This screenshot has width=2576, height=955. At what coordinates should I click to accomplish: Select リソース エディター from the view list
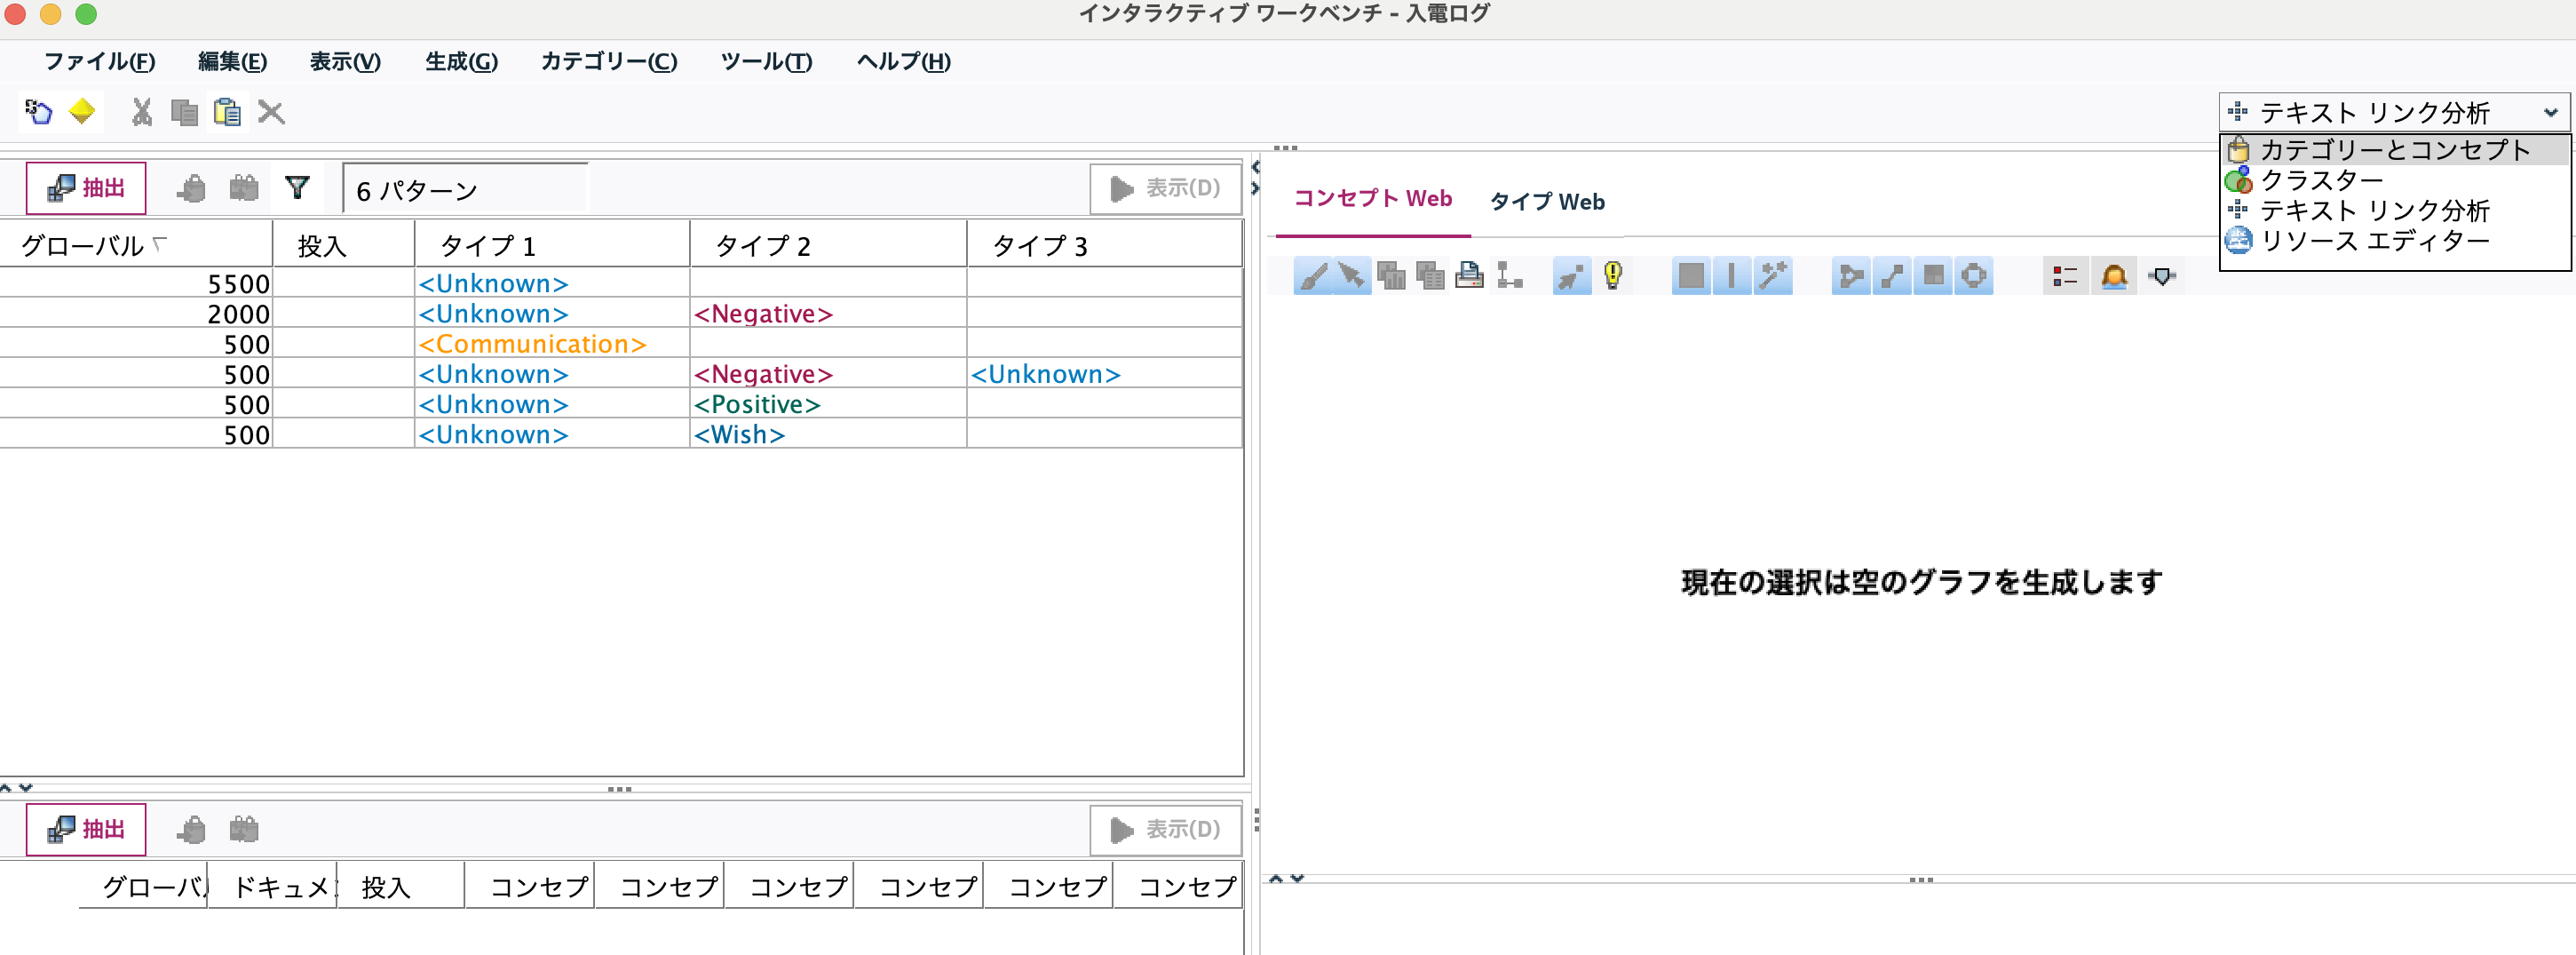(2370, 240)
